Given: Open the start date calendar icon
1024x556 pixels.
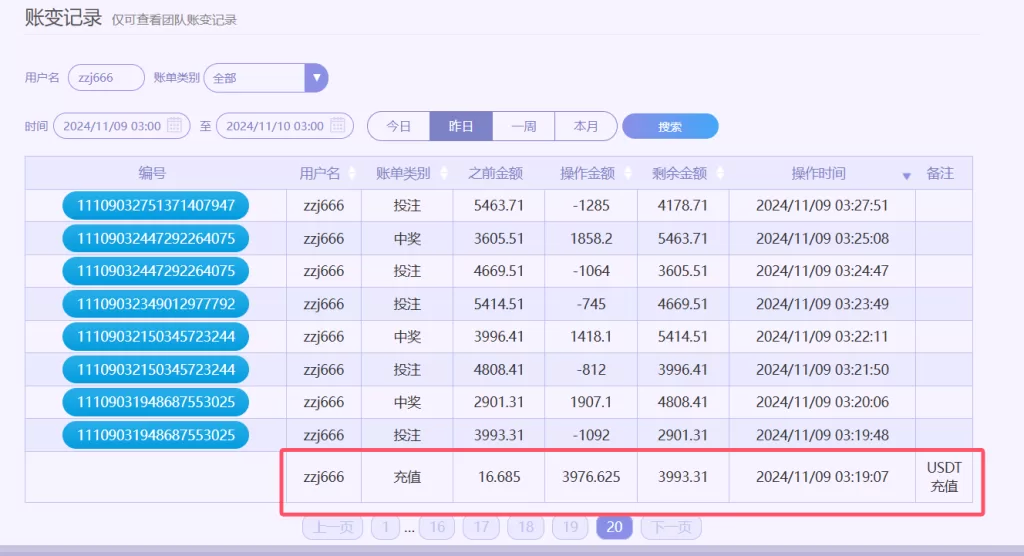Looking at the screenshot, I should (x=174, y=125).
